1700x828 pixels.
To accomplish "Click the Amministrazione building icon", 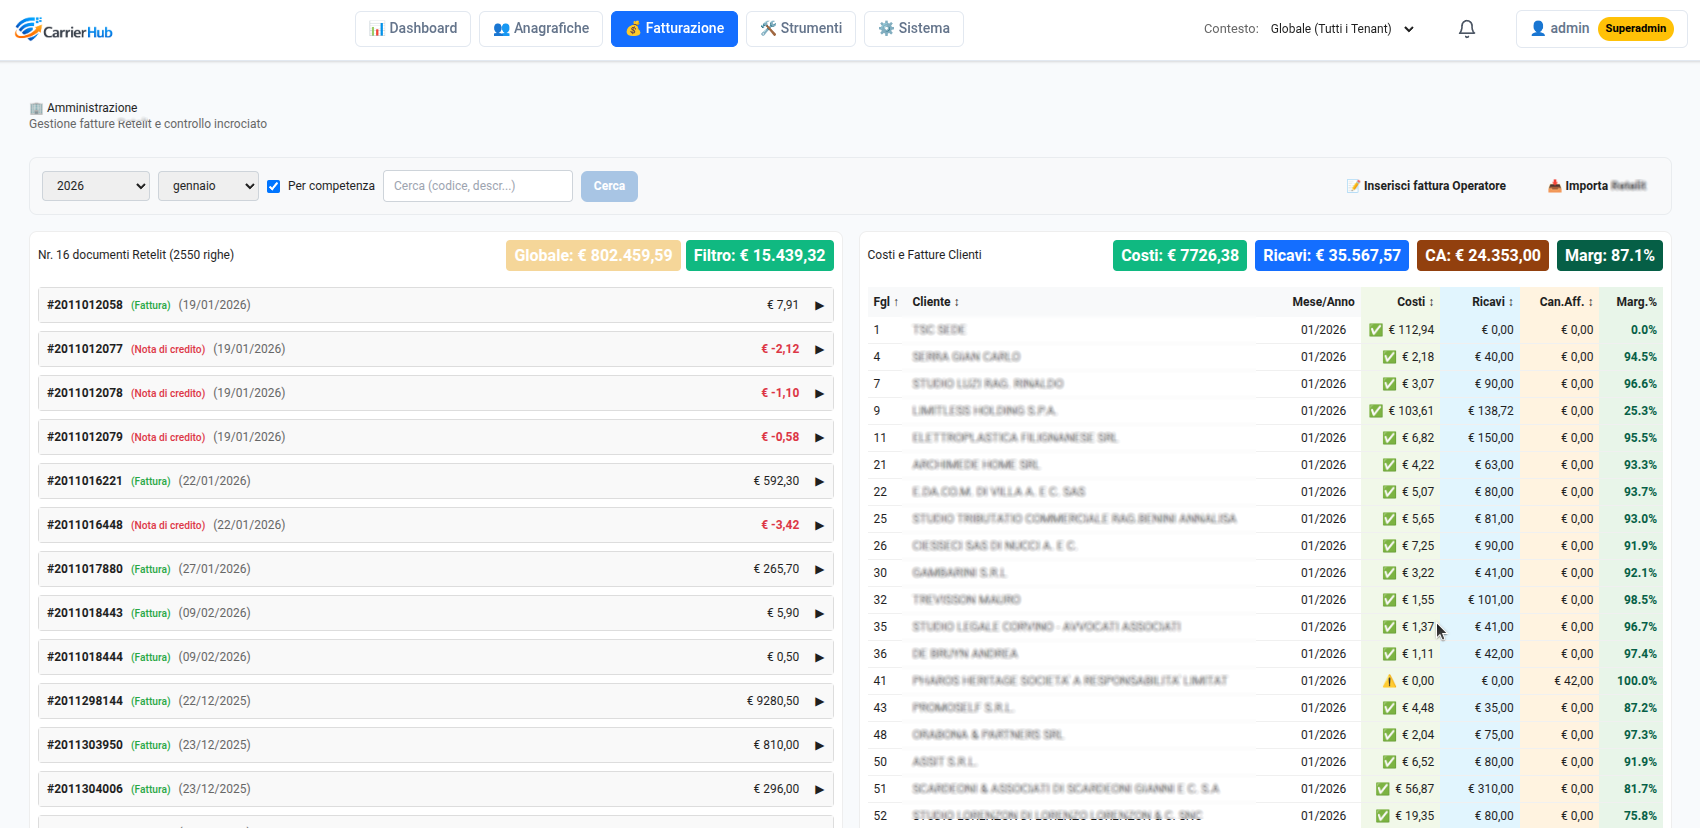I will (36, 108).
